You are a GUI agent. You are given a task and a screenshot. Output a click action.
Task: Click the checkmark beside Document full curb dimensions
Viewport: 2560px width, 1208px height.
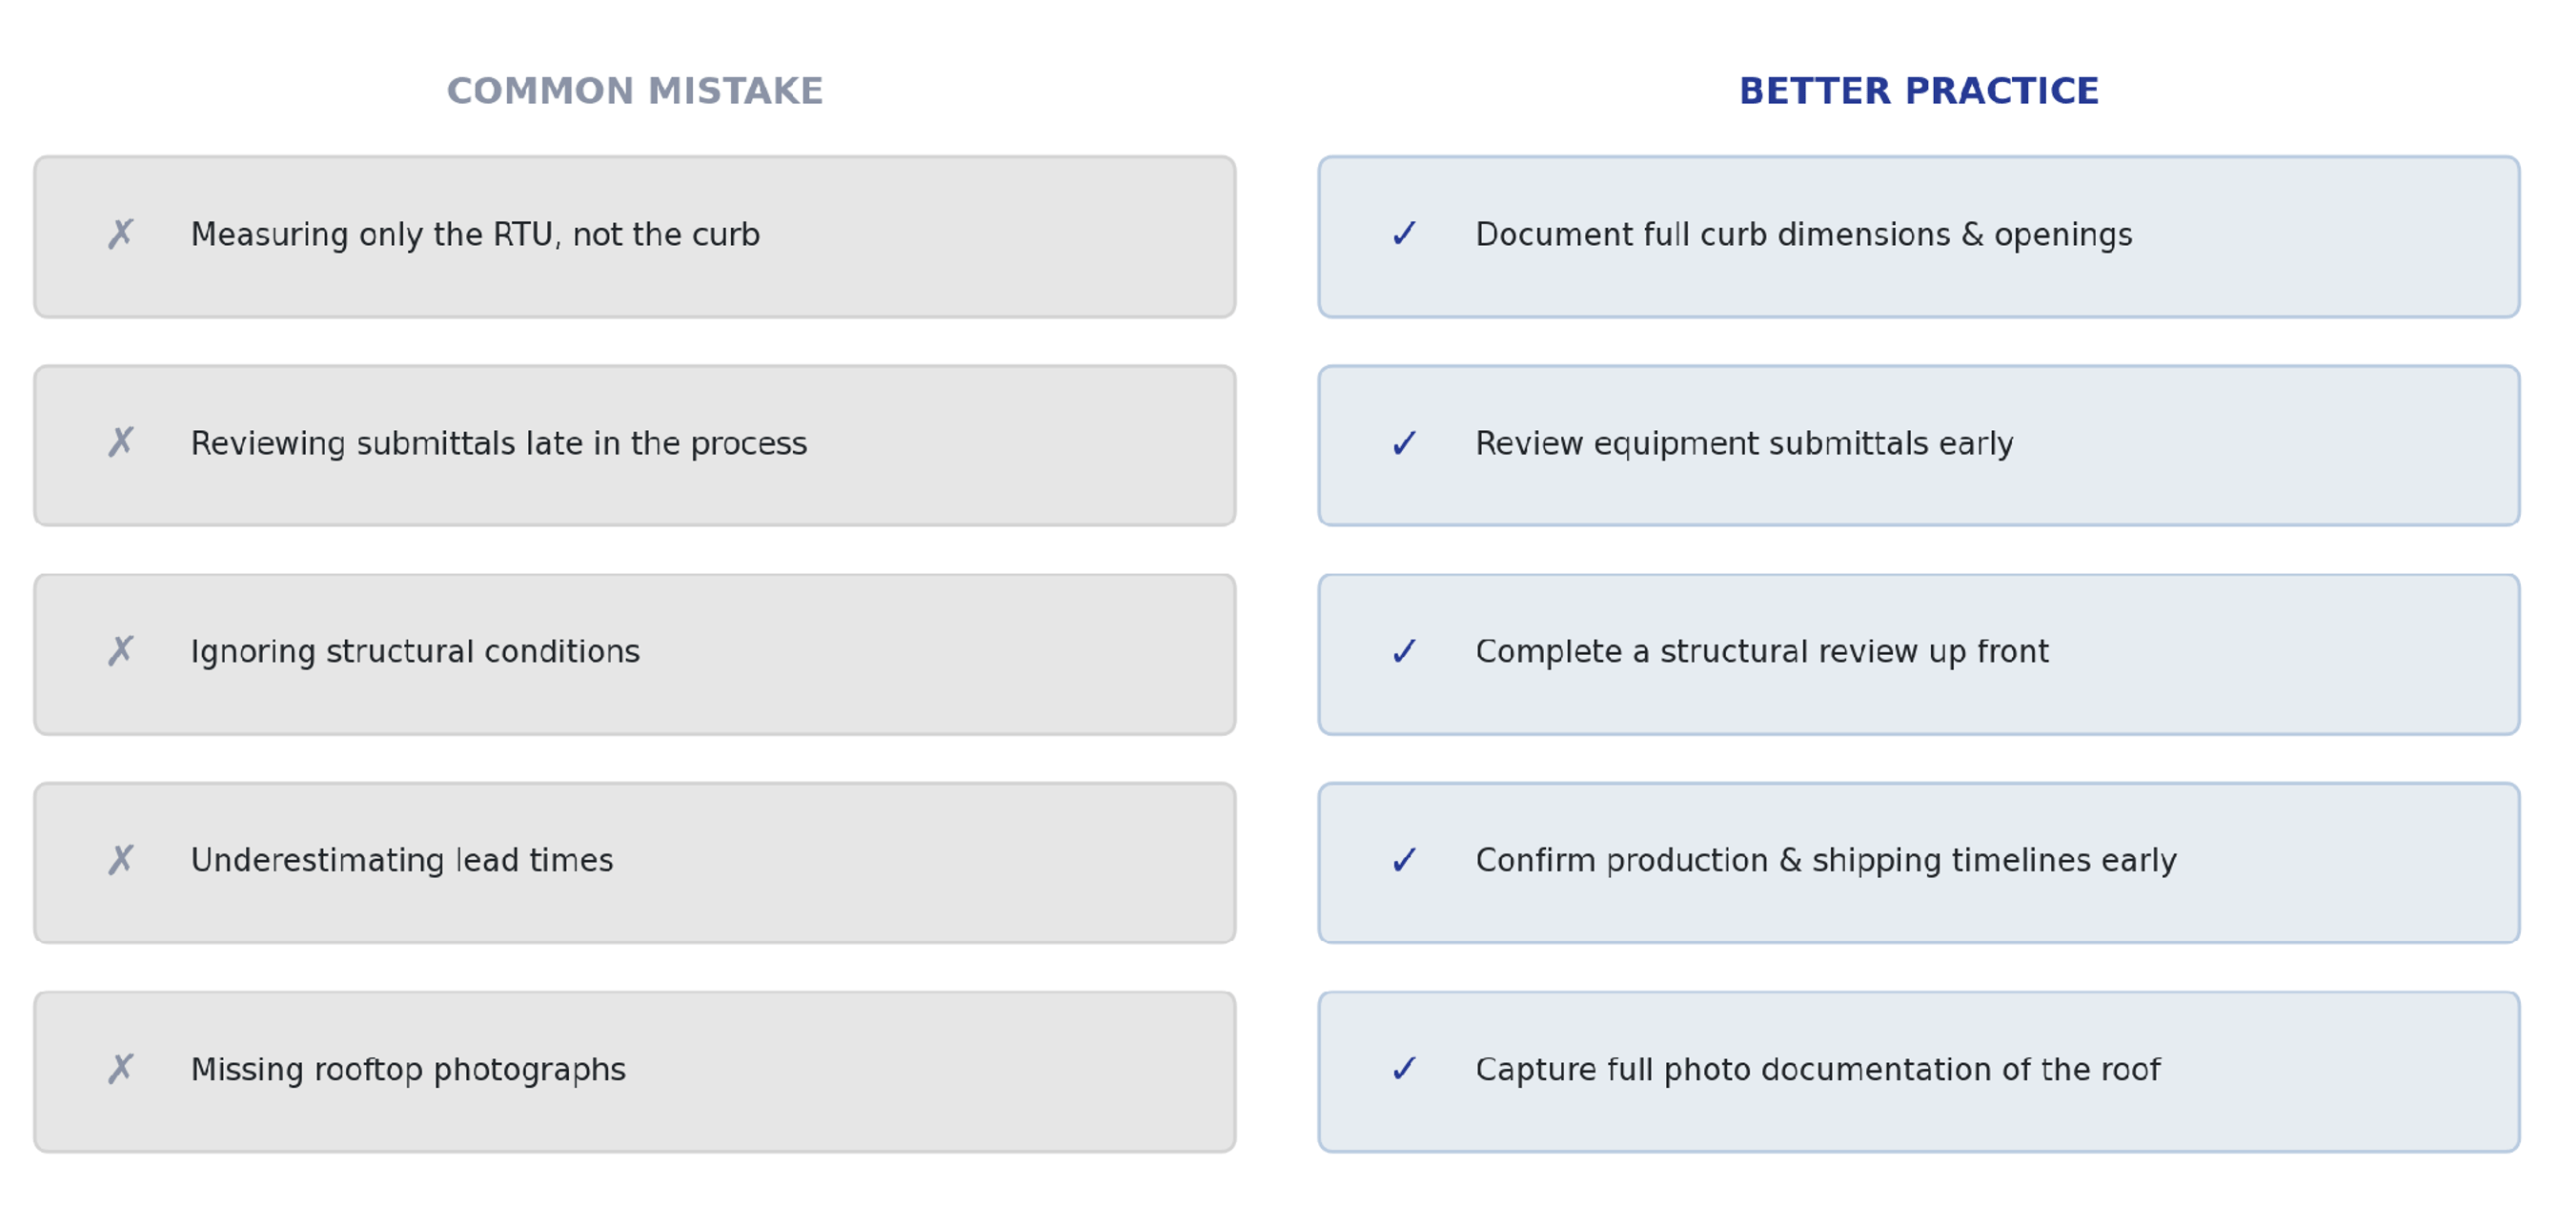tap(1403, 233)
